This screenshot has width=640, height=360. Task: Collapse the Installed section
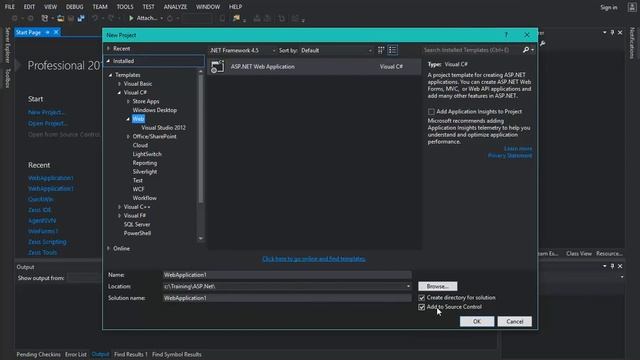coord(109,61)
